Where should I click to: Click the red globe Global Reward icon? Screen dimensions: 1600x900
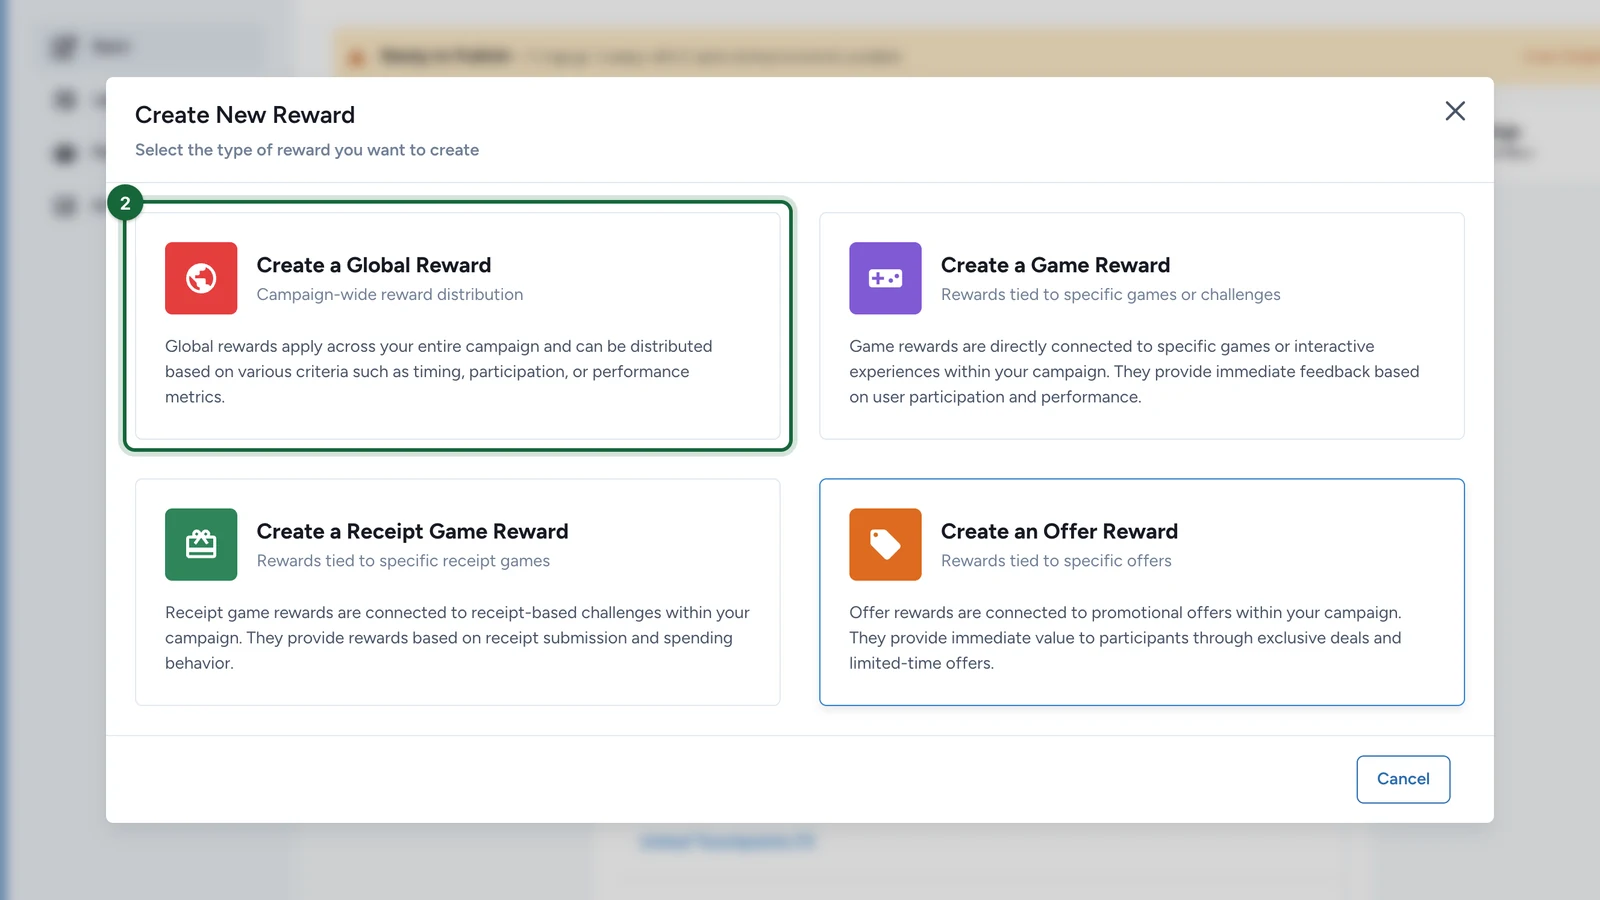(x=201, y=278)
